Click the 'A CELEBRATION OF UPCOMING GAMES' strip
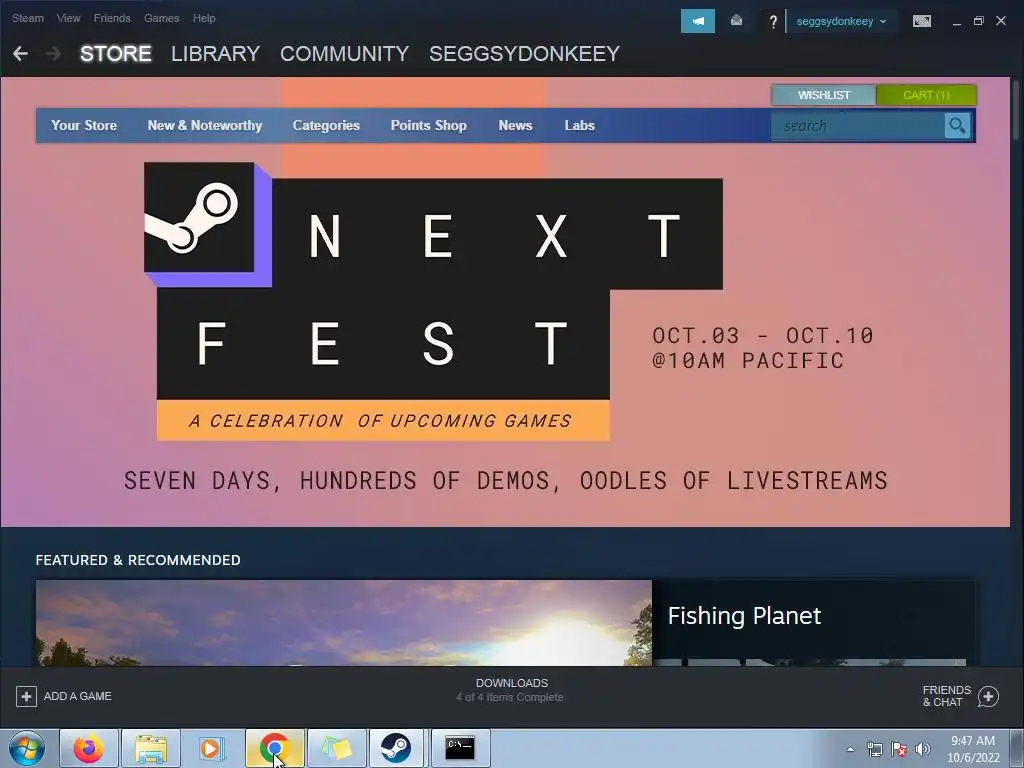The width and height of the screenshot is (1024, 768). 383,420
